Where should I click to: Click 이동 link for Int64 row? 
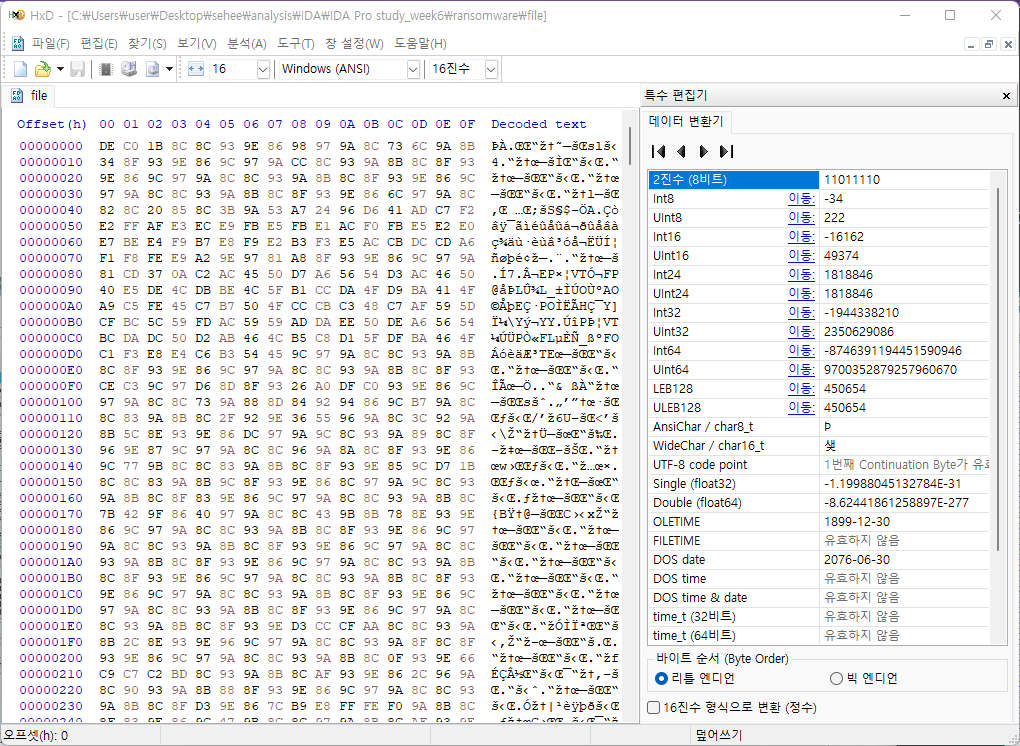[x=801, y=351]
